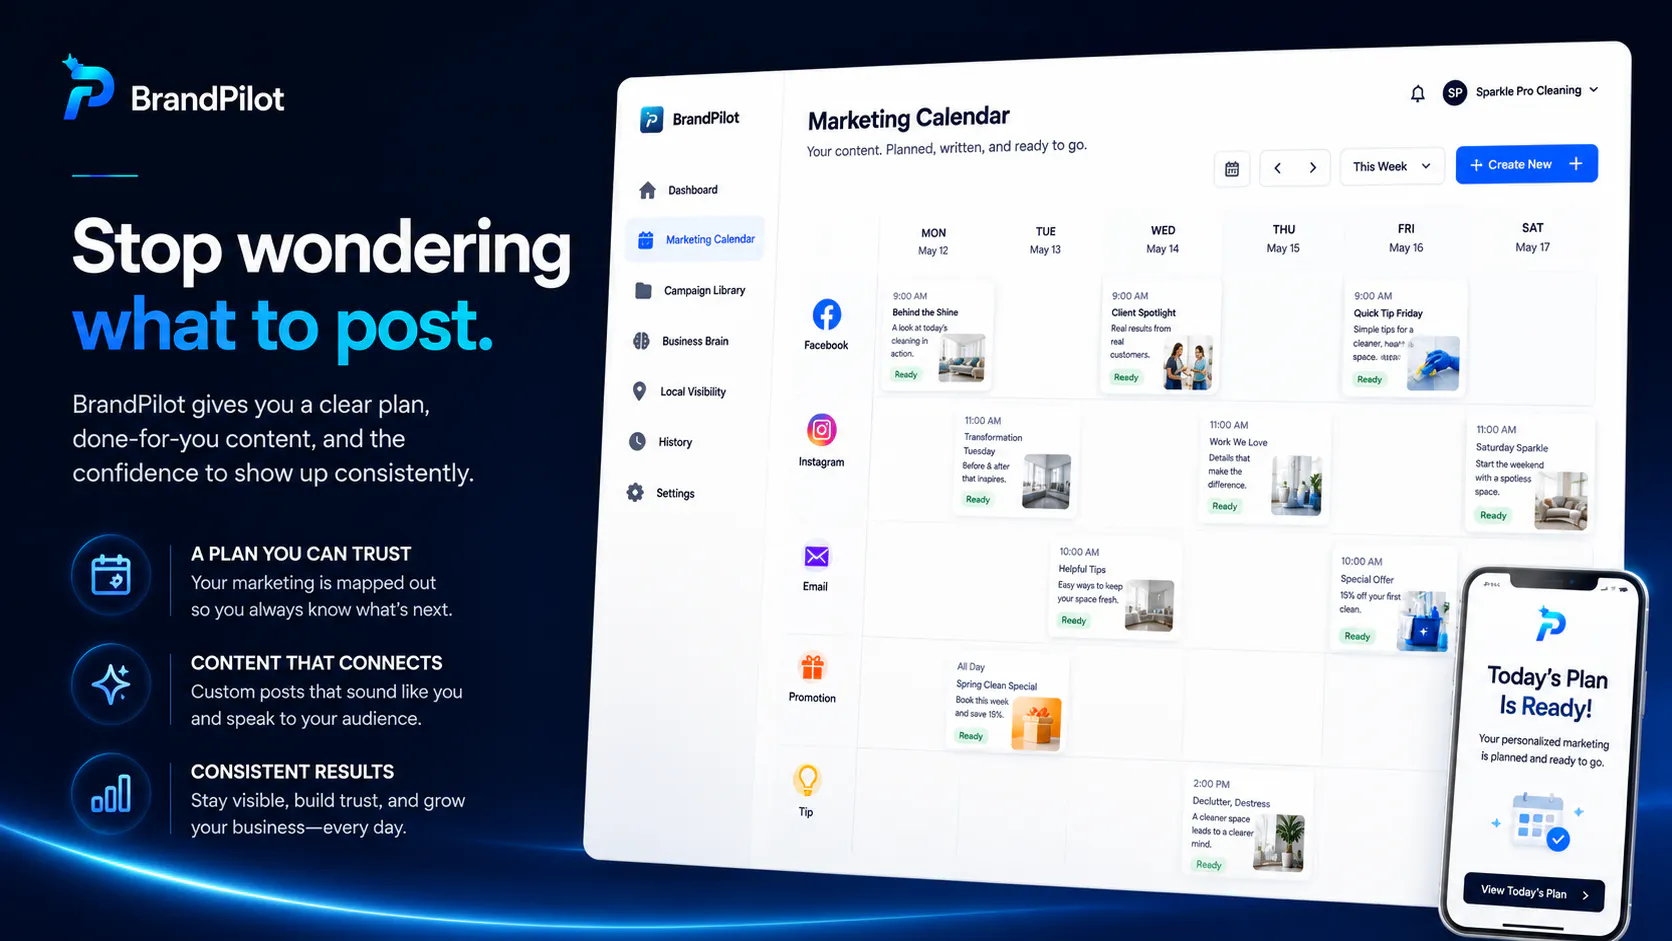The width and height of the screenshot is (1672, 941).
Task: Click the Ready badge on Declutter, Destress
Action: click(x=1209, y=865)
